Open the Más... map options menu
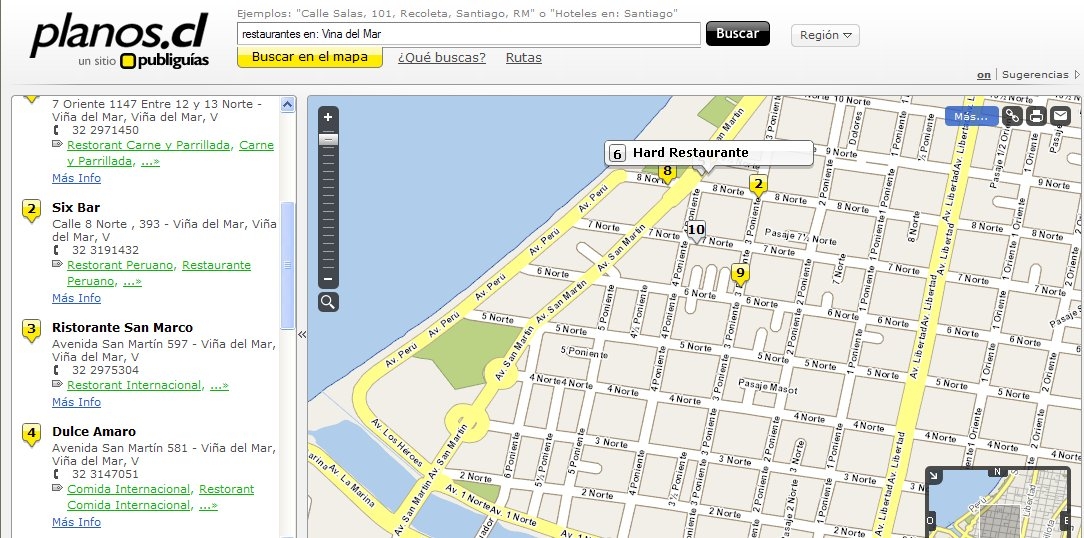Screen dimensions: 1084x538 (x=970, y=116)
